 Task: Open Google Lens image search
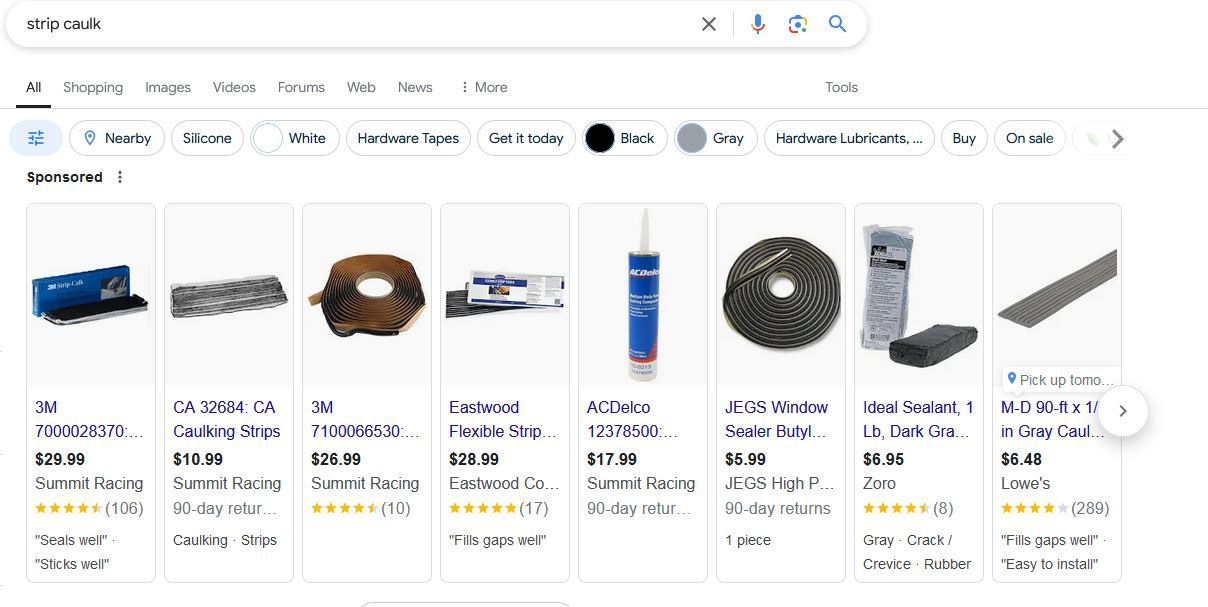click(x=797, y=24)
